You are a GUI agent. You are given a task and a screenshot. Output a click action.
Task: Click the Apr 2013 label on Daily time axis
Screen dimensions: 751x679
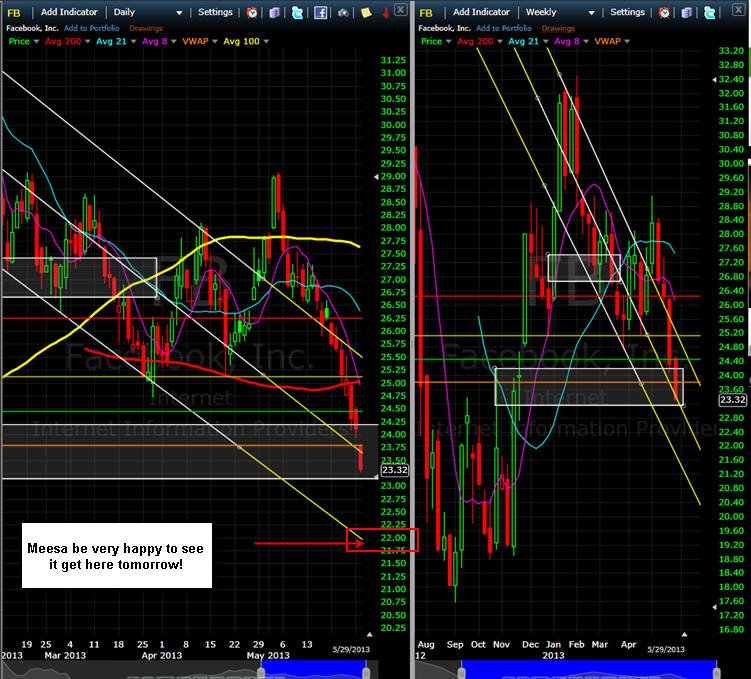tap(161, 655)
